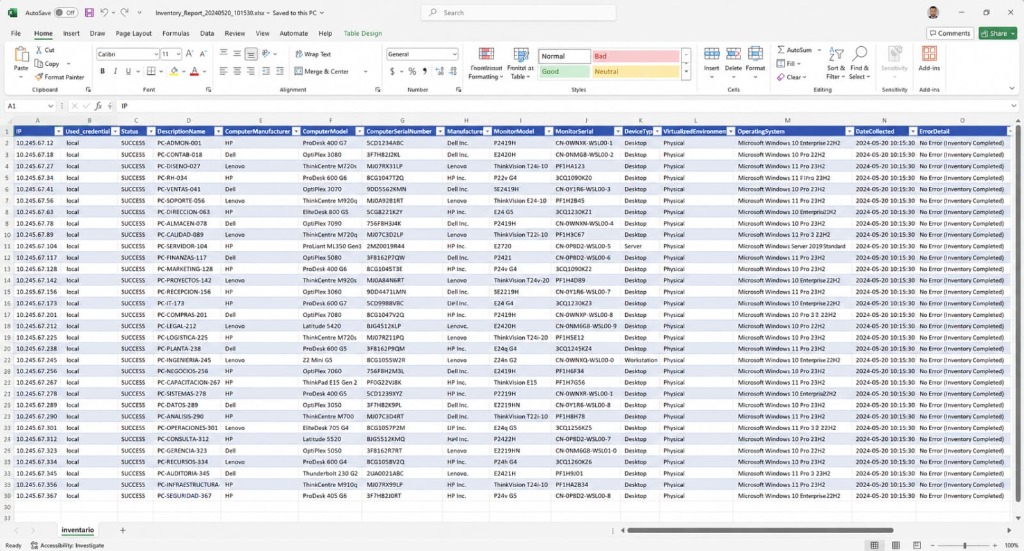Apply the Neutral cell style
The width and height of the screenshot is (1024, 551).
point(635,71)
